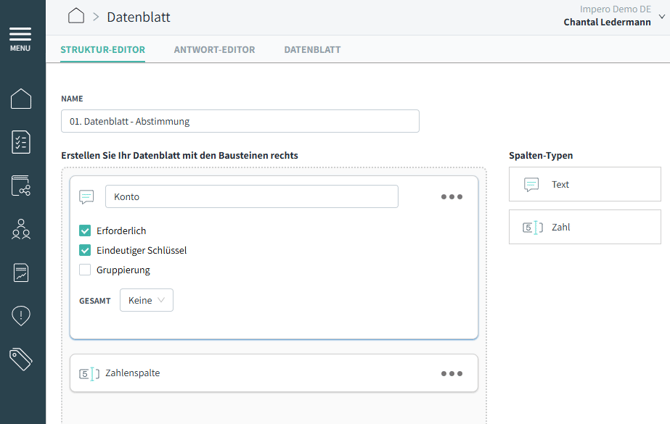Viewport: 670px width, 424px height.
Task: Click the home icon in sidebar
Action: (21, 98)
